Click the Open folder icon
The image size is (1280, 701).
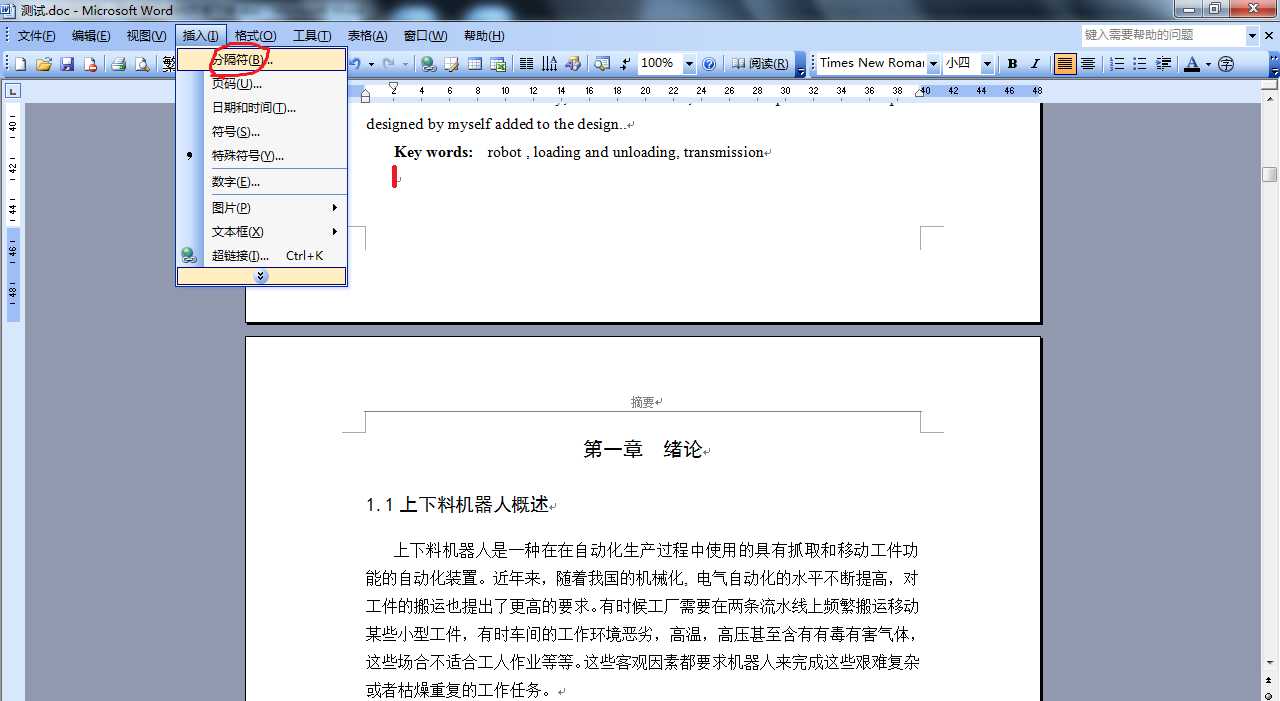[44, 64]
